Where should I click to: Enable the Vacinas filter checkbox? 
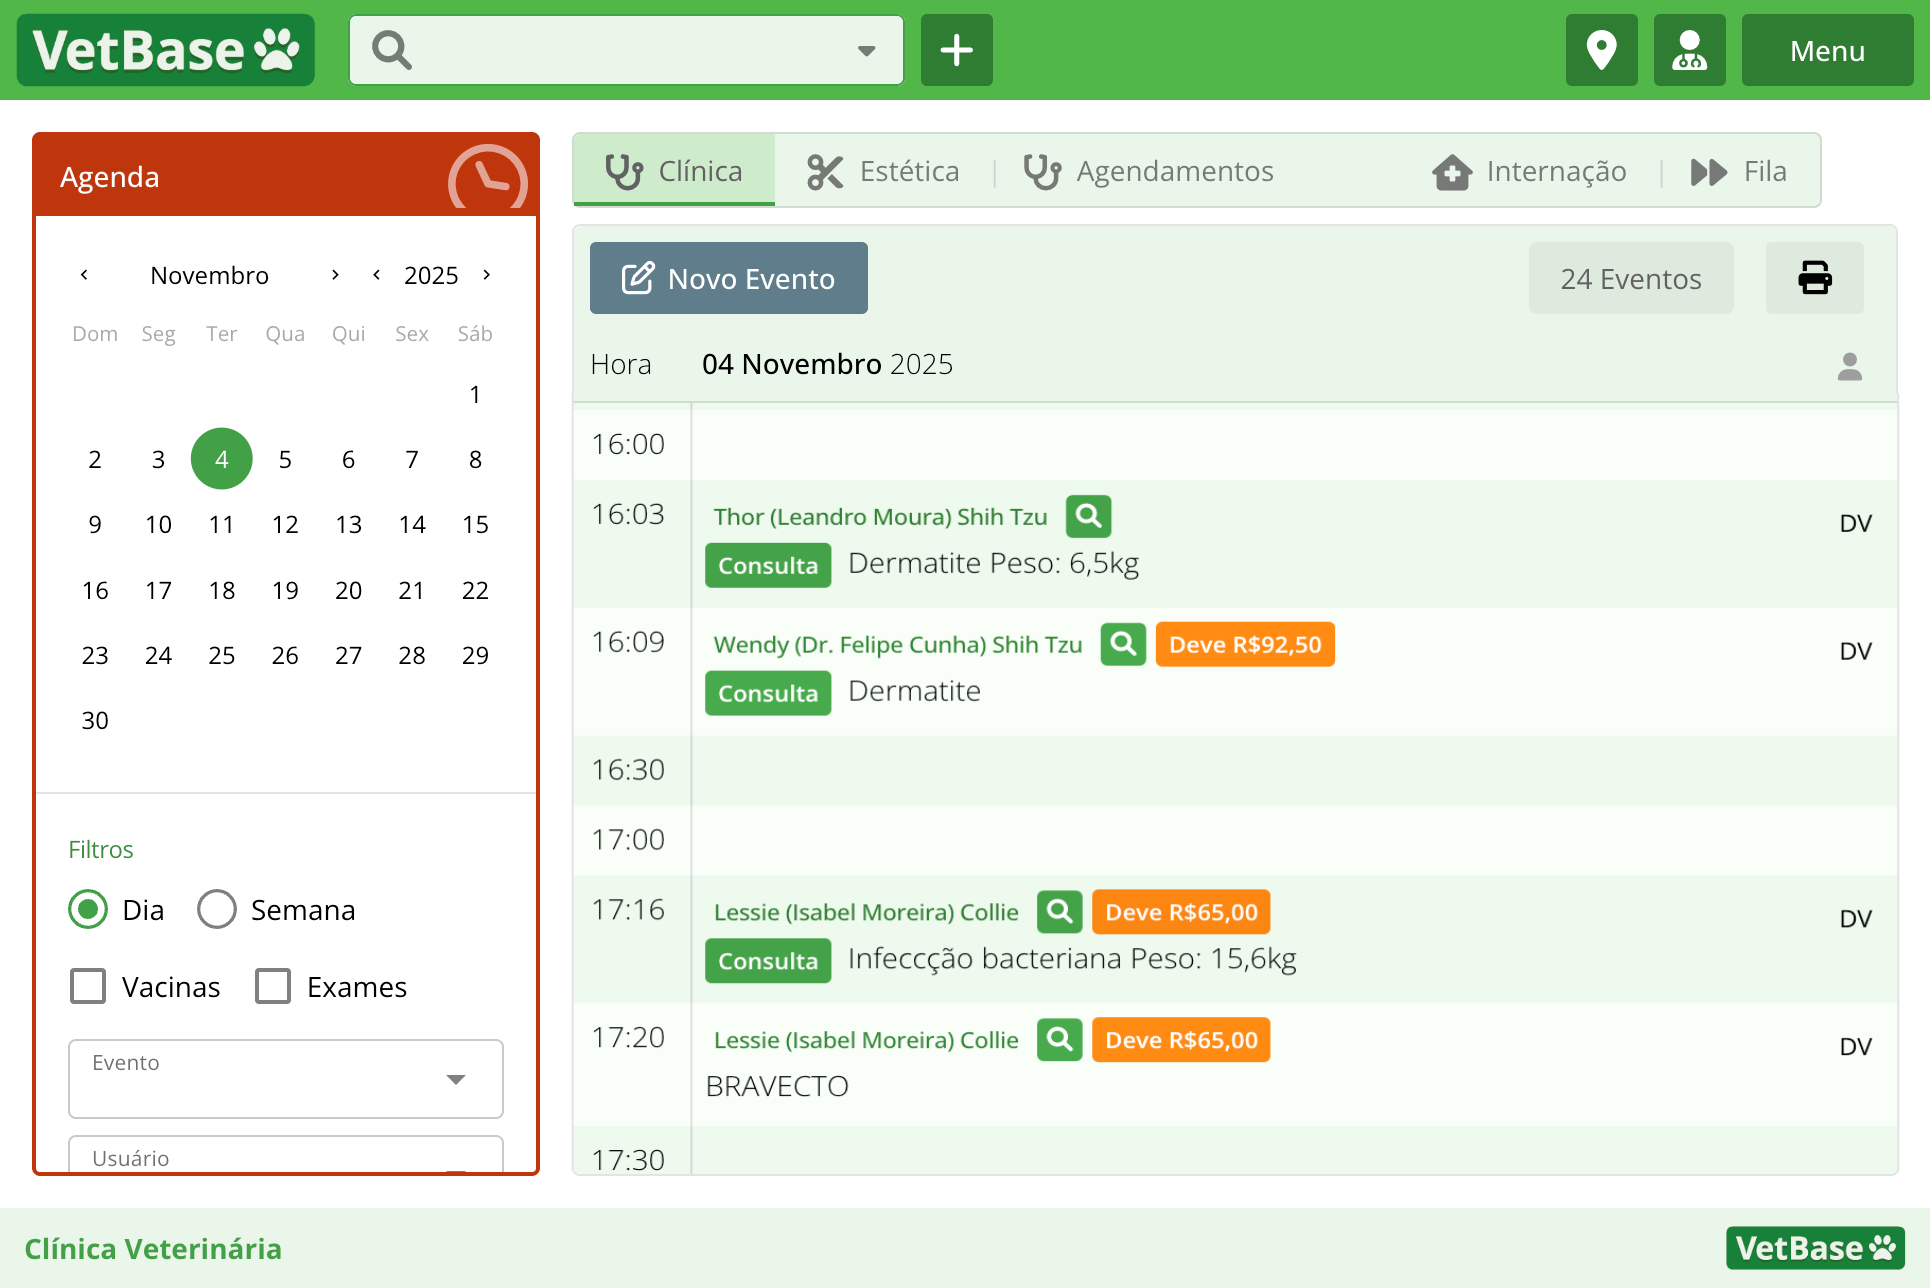(x=88, y=986)
